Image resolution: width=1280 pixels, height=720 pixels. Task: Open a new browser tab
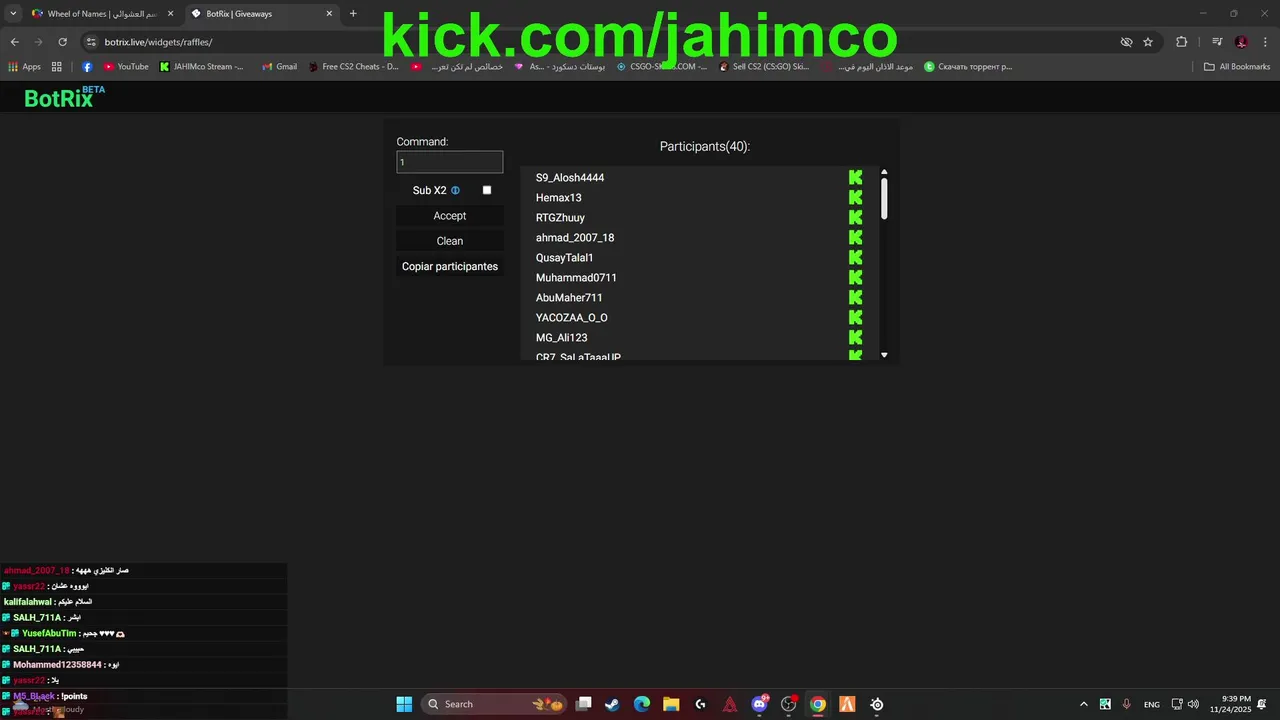[353, 14]
